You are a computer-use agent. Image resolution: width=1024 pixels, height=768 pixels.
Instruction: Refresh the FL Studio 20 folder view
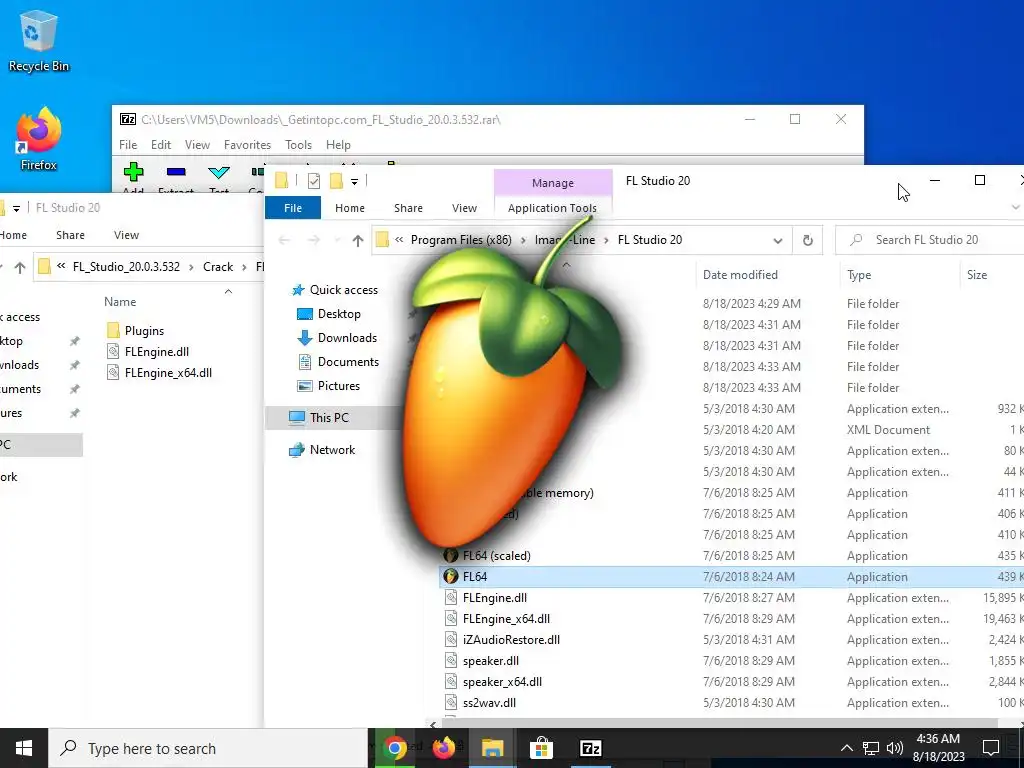[808, 240]
